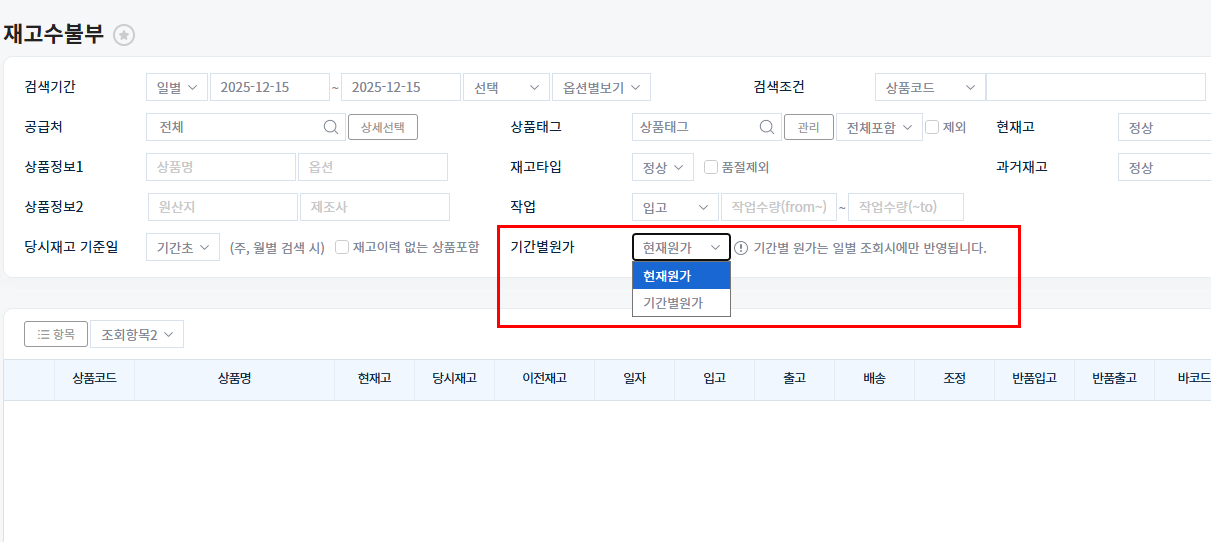Toggle the 제외 checkbox for 상품태그
The width and height of the screenshot is (1211, 542).
pyautogui.click(x=932, y=127)
